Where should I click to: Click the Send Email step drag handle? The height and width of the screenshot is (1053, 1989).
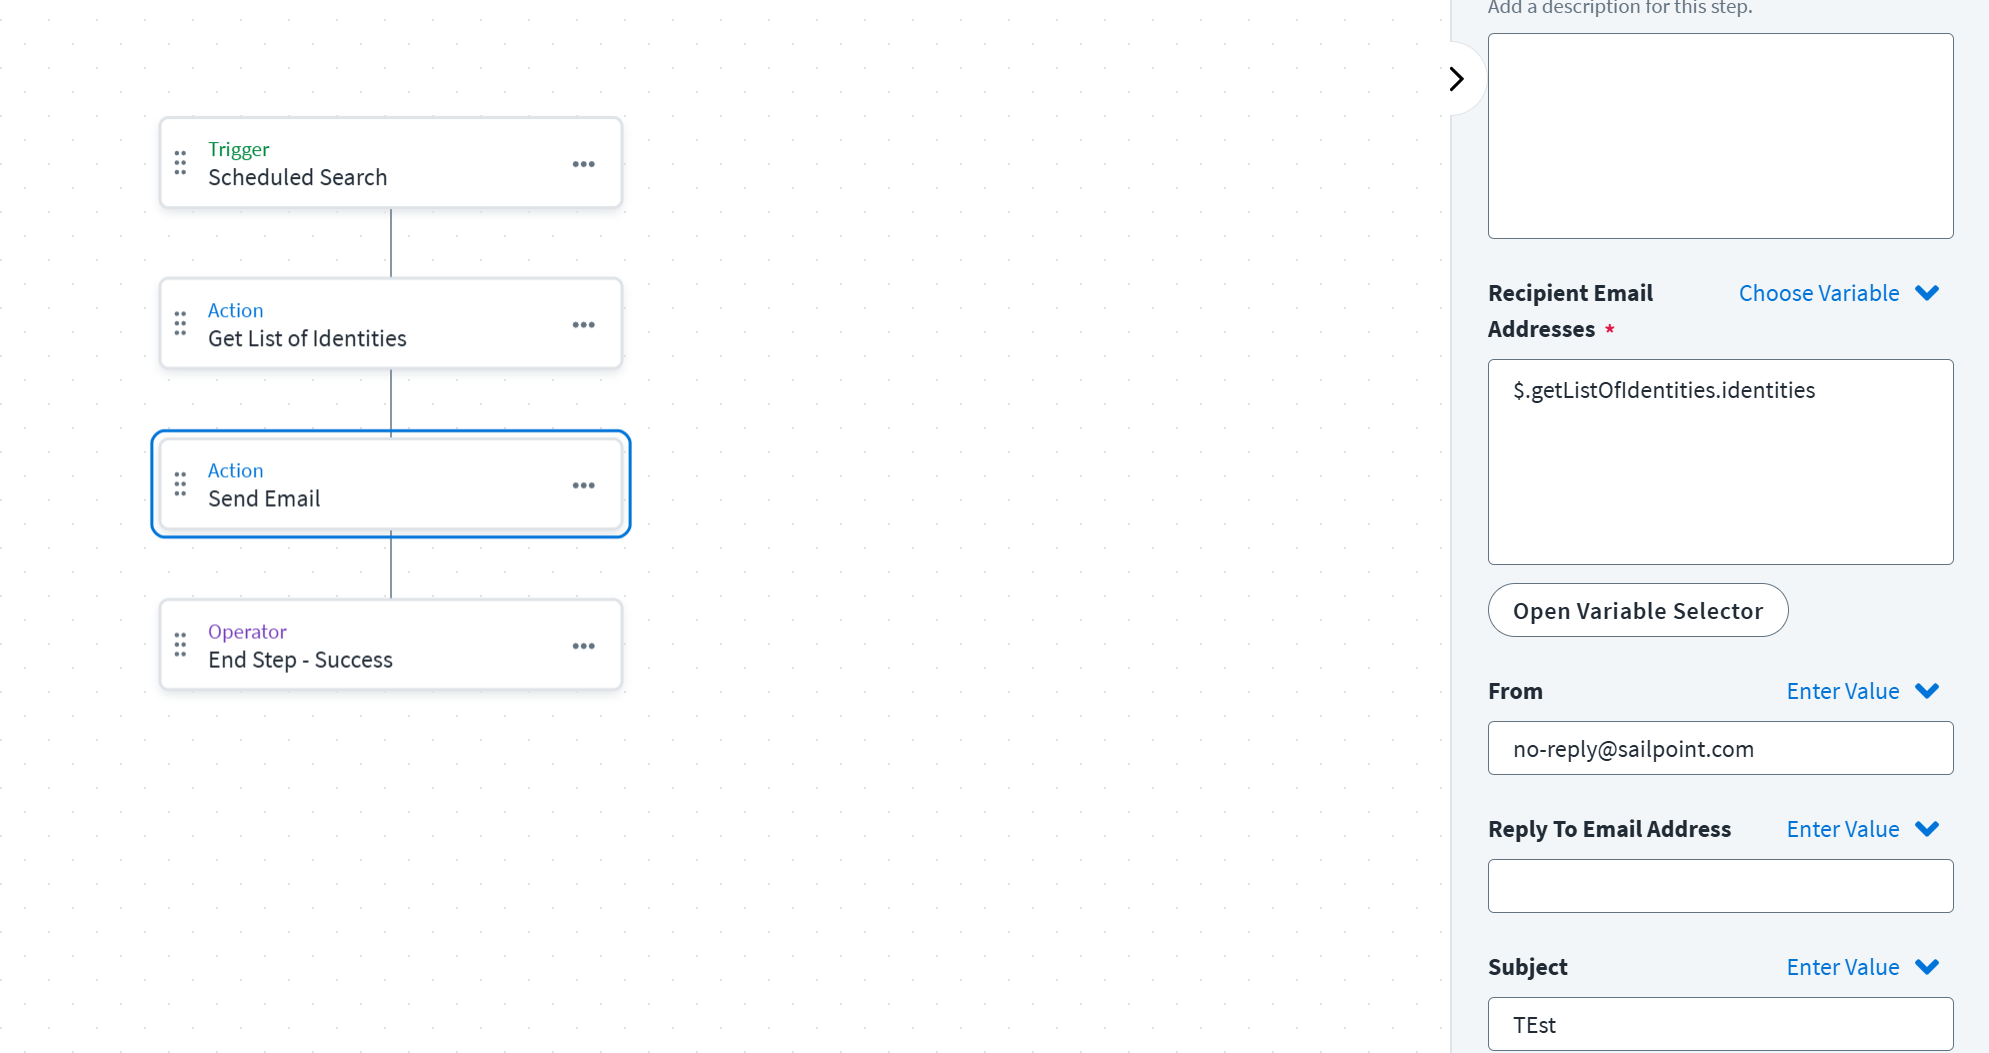pyautogui.click(x=180, y=485)
